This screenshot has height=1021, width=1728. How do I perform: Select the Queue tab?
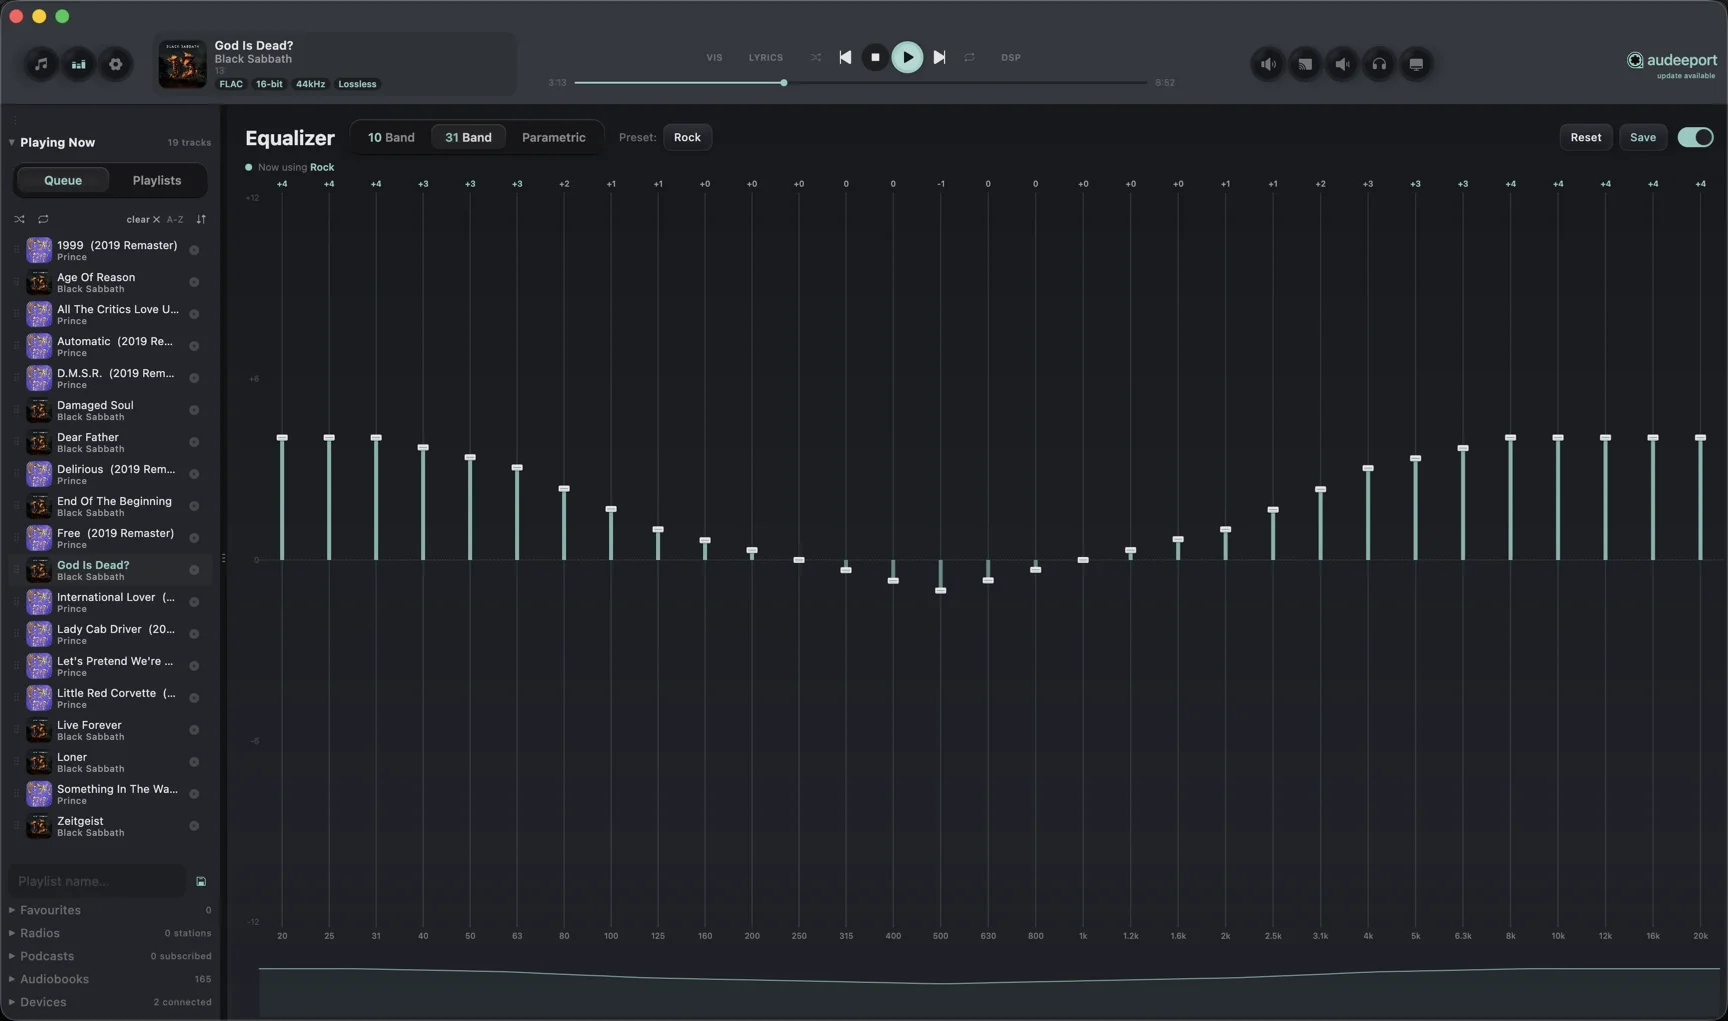tap(62, 180)
